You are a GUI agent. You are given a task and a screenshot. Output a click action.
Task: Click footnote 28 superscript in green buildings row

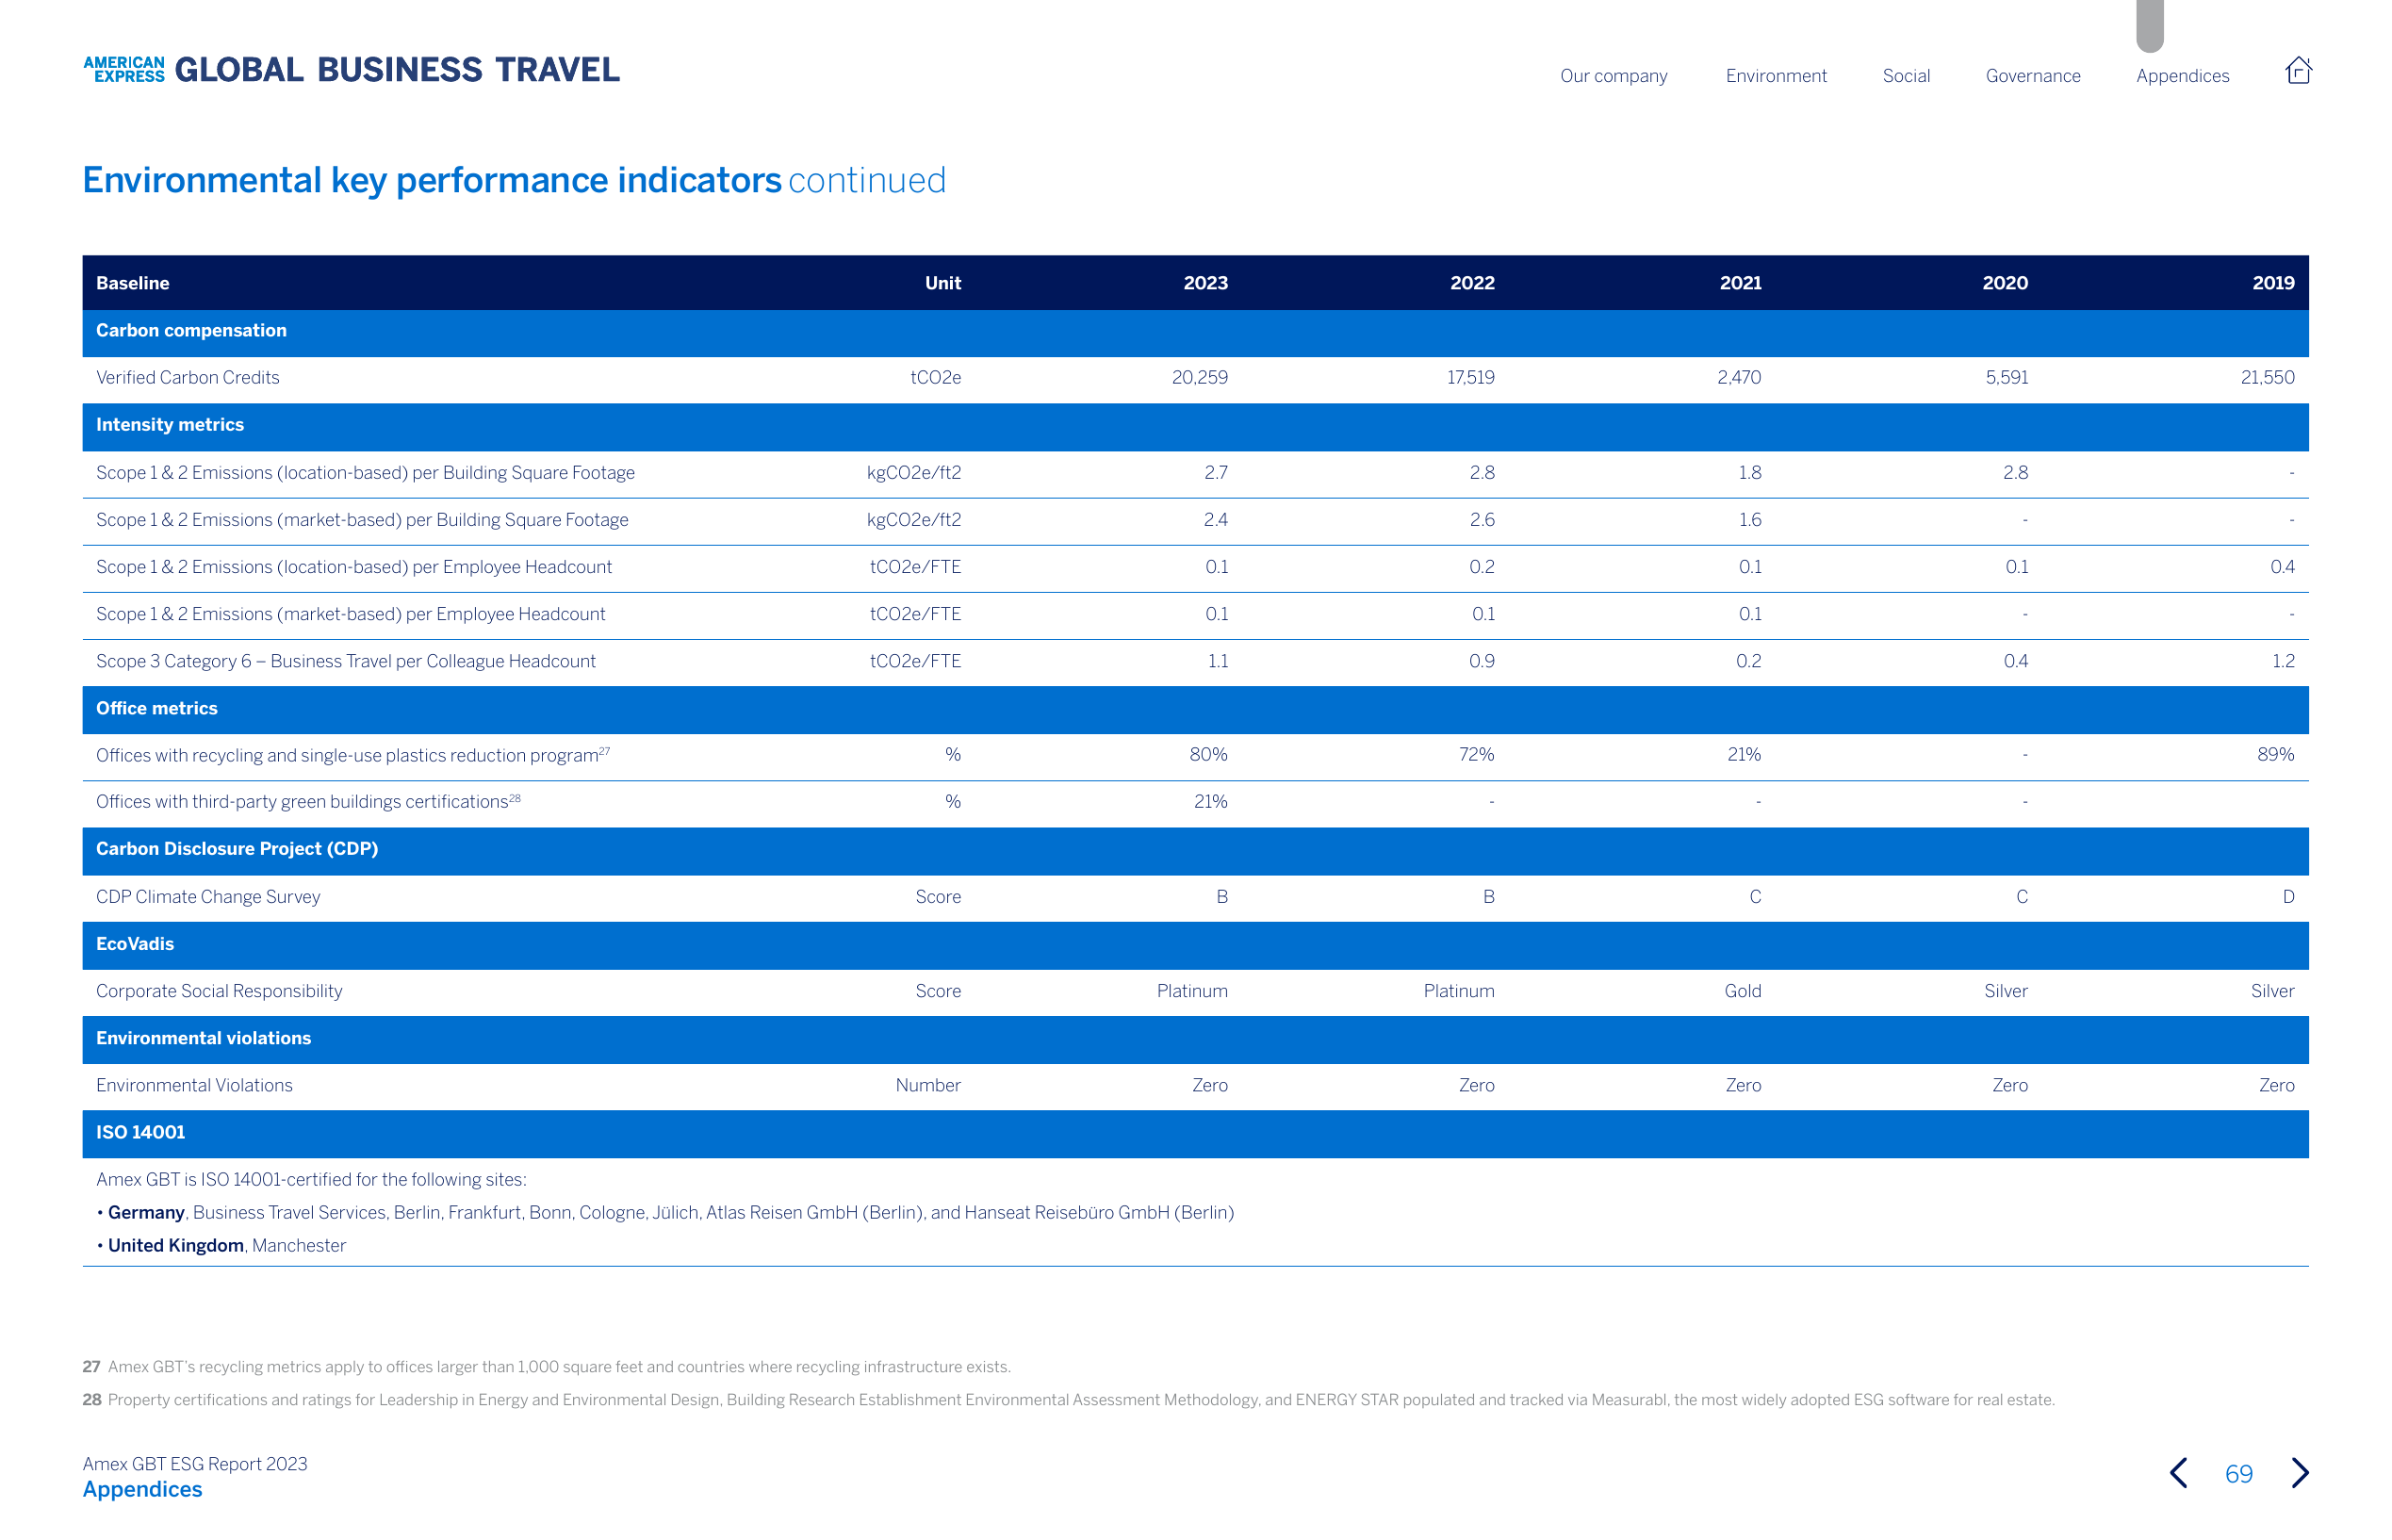[x=515, y=797]
